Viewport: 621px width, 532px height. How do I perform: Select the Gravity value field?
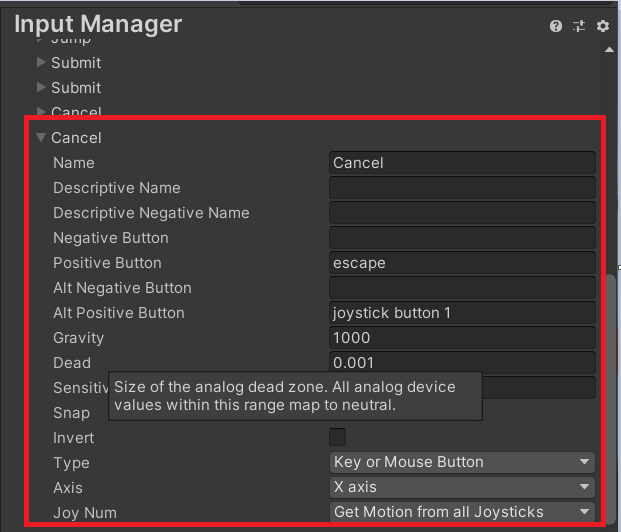(x=462, y=337)
